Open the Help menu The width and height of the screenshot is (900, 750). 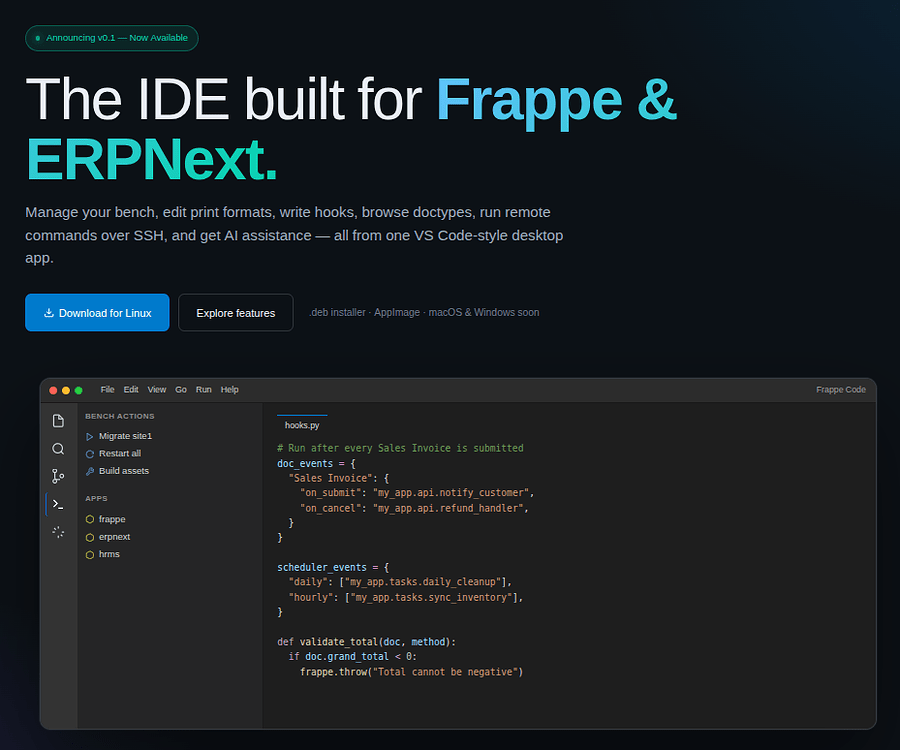(x=230, y=390)
